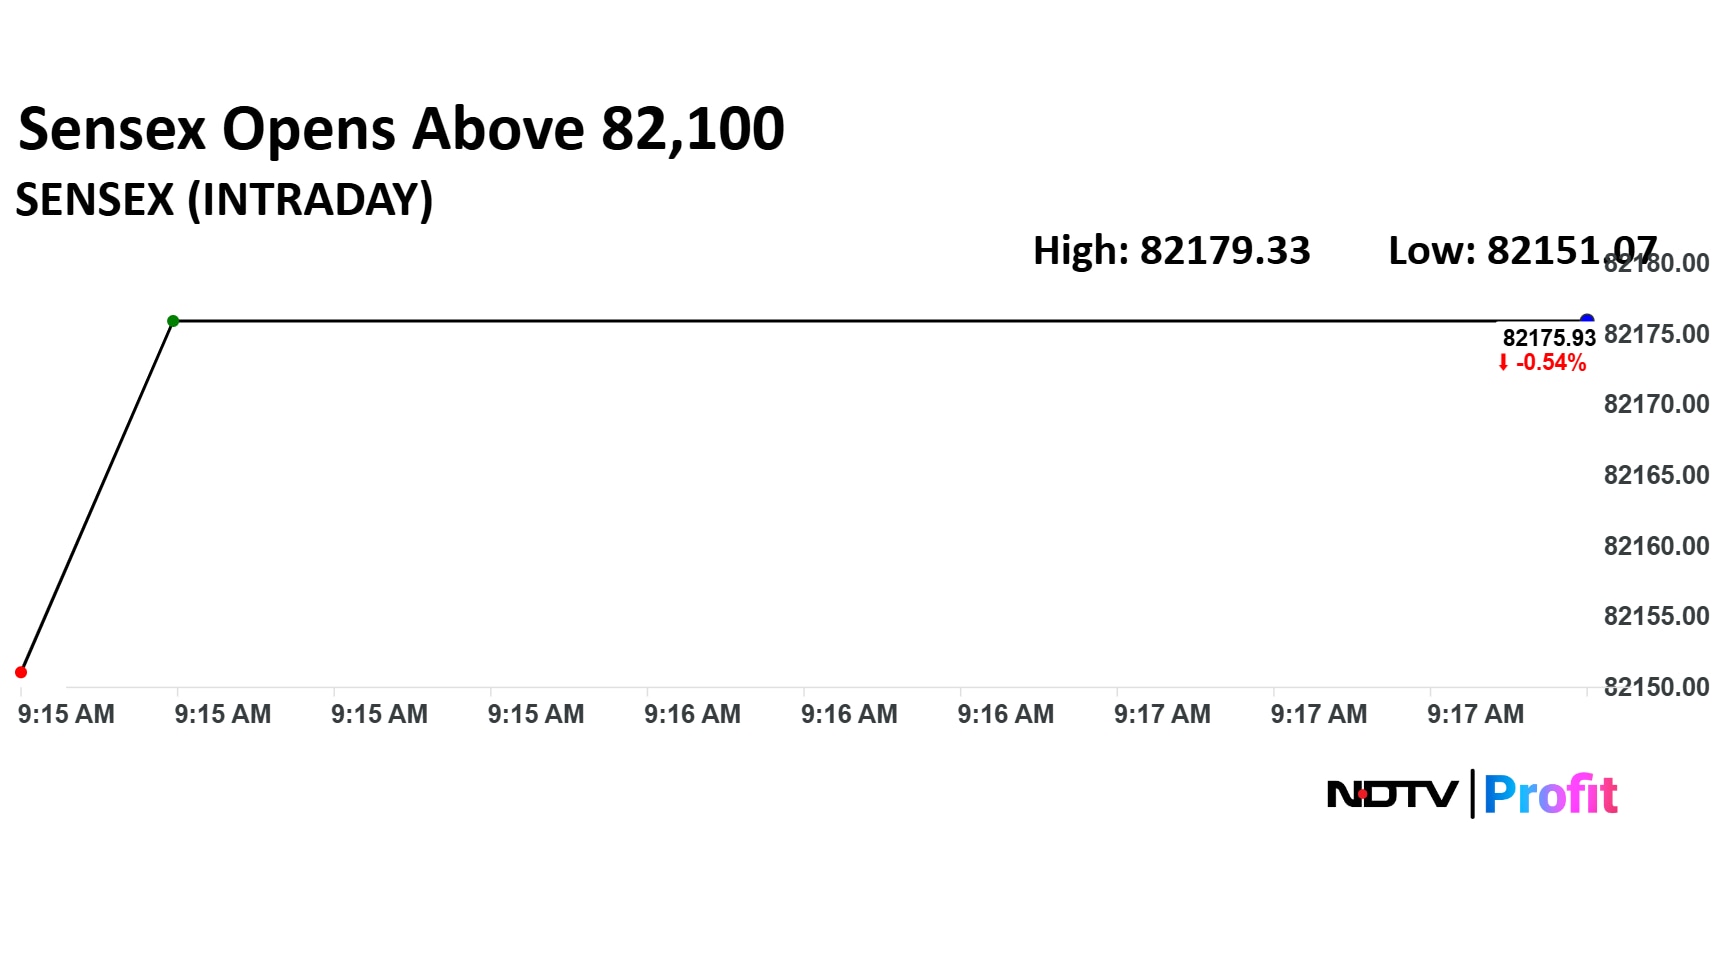The width and height of the screenshot is (1728, 972).
Task: Select the 'Sensex Opens Above 82,100' headline
Action: (x=401, y=129)
